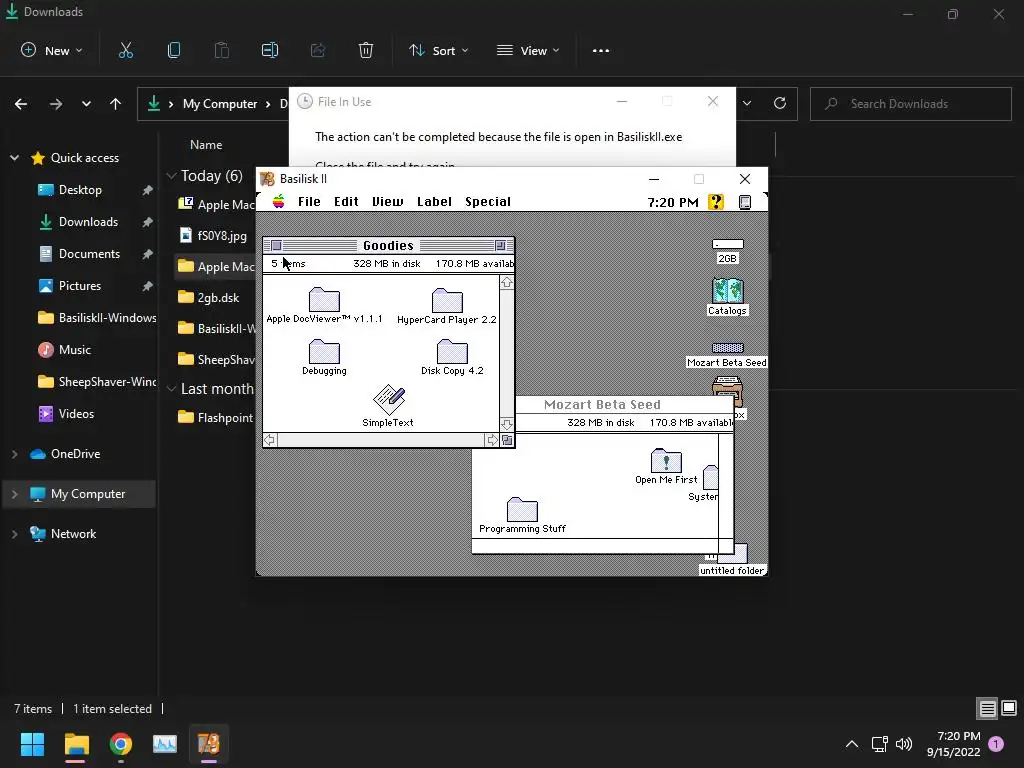
Task: Click the Share icon in Explorer toolbar
Action: [x=318, y=50]
